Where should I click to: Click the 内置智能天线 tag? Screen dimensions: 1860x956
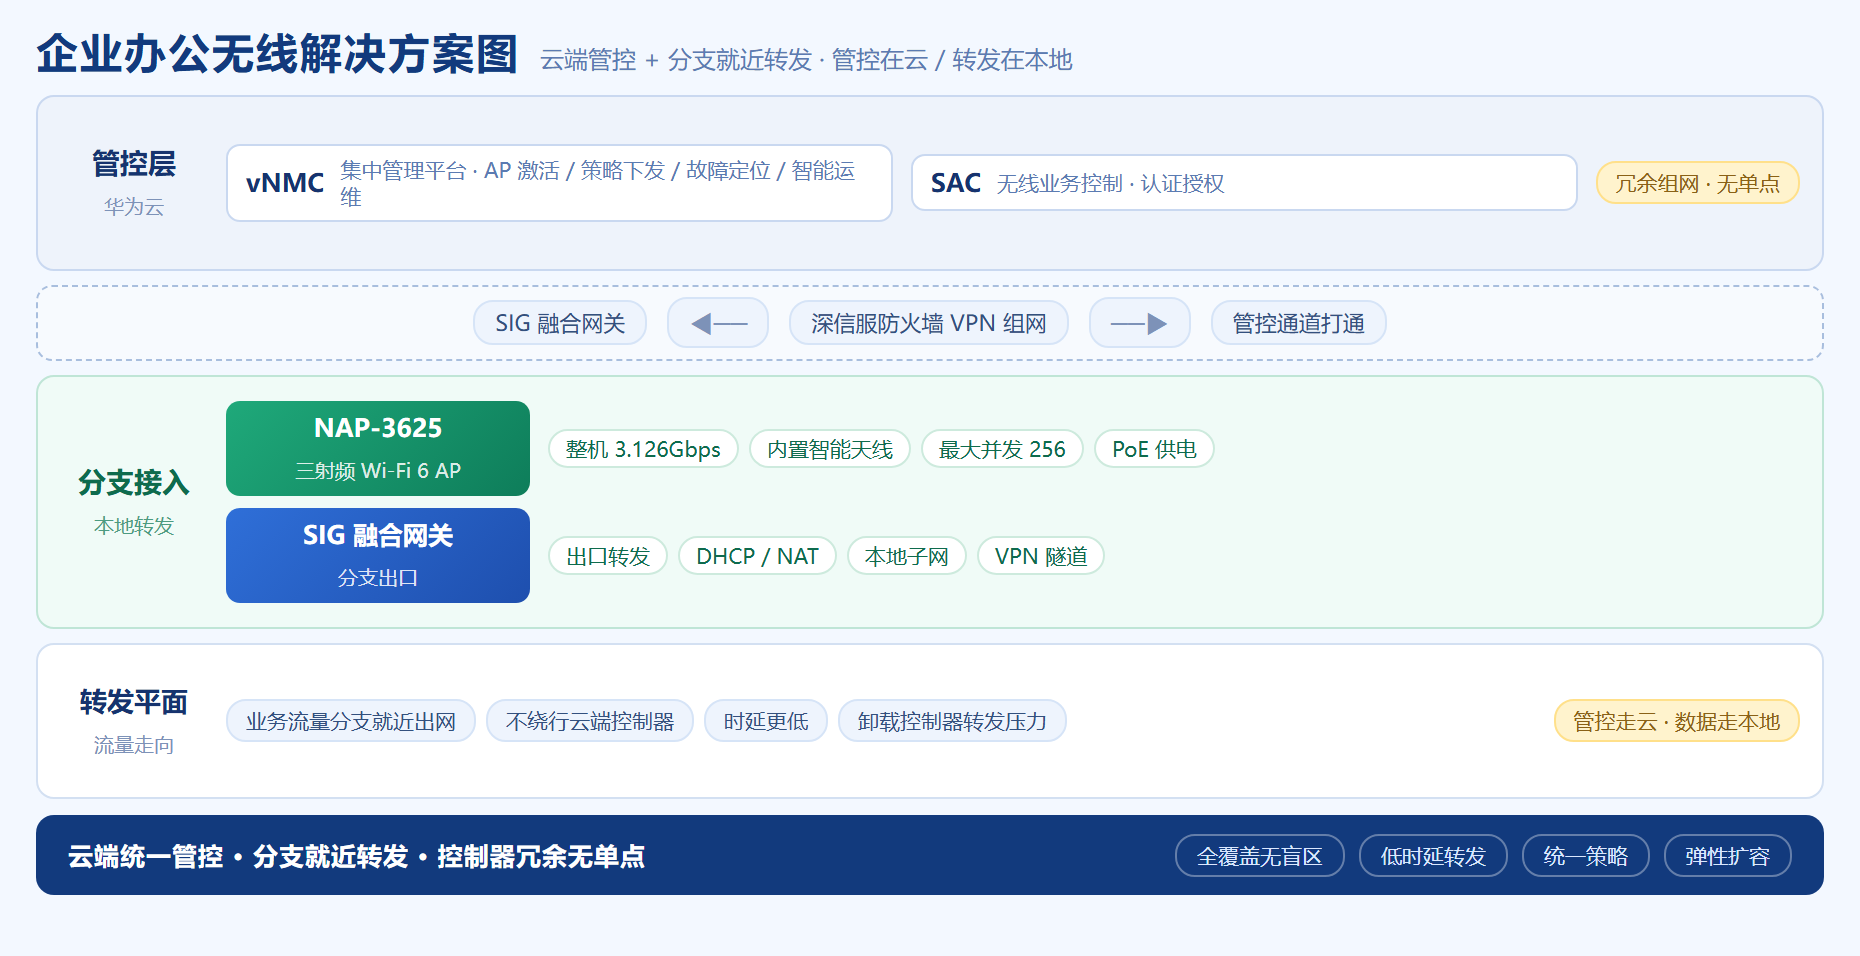830,449
